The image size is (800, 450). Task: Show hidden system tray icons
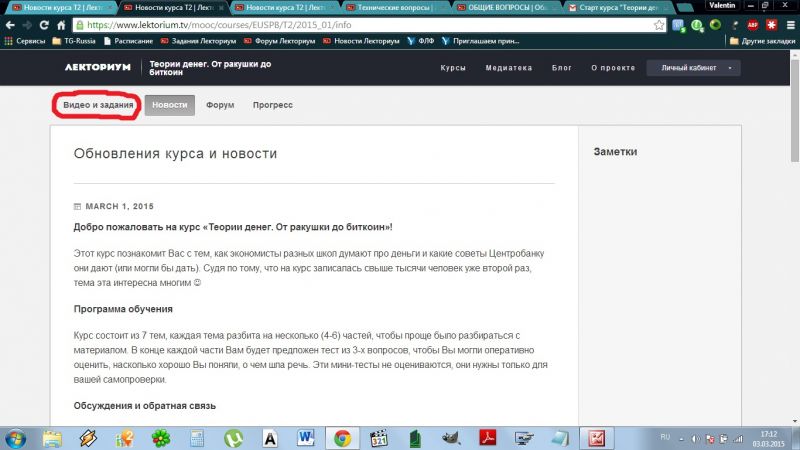click(682, 437)
